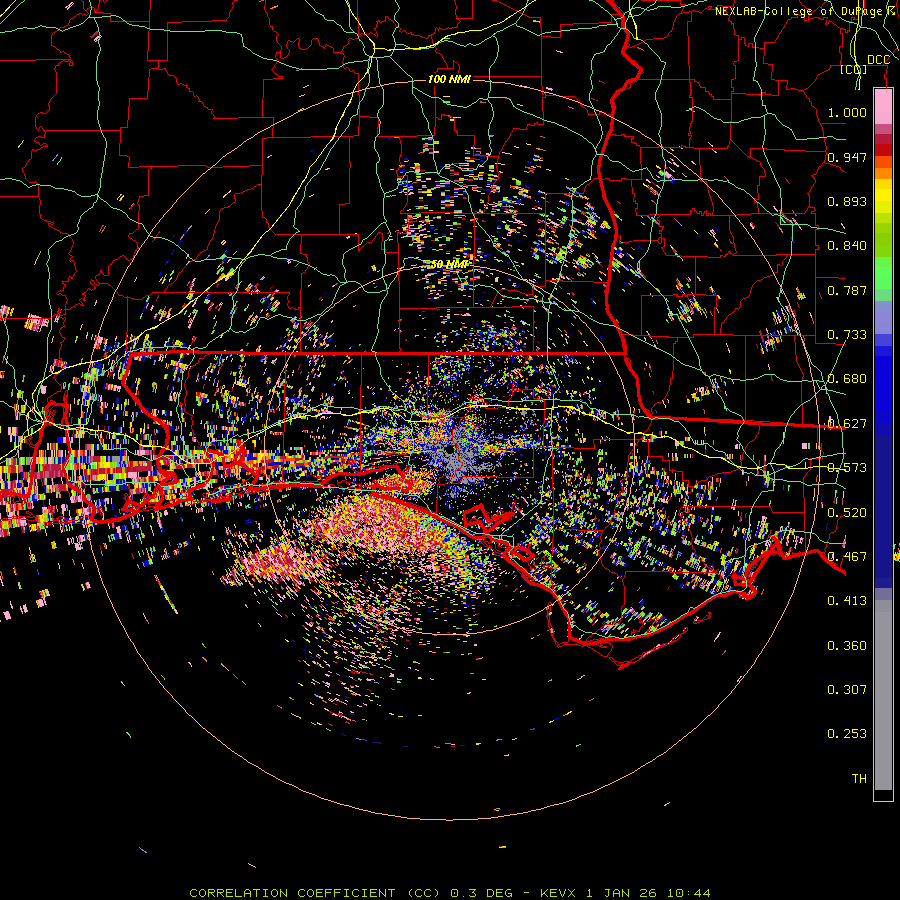Click the TH label on the scale
The width and height of the screenshot is (900, 900).
click(859, 778)
